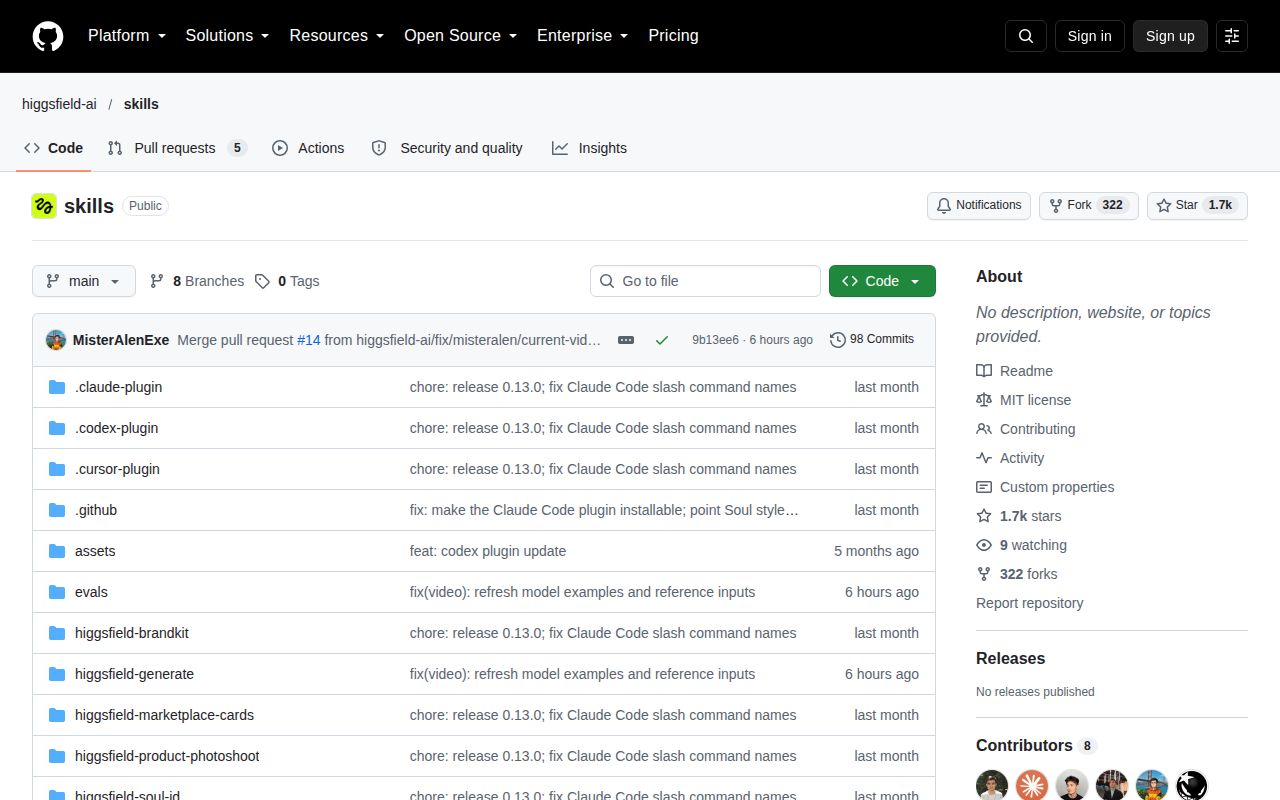Screen dimensions: 1280x800
Task: Open the 0 Tags link
Action: click(x=287, y=281)
